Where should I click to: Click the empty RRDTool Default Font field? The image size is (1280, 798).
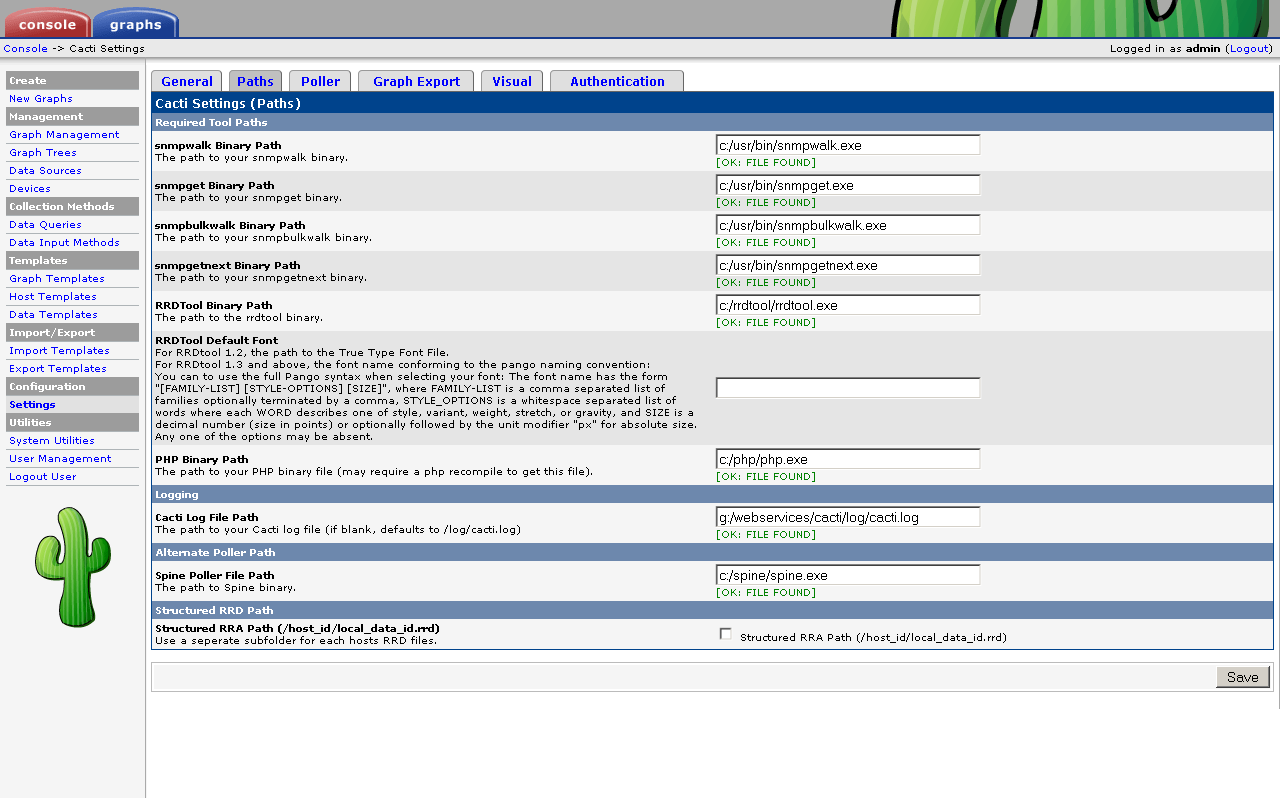[x=848, y=388]
